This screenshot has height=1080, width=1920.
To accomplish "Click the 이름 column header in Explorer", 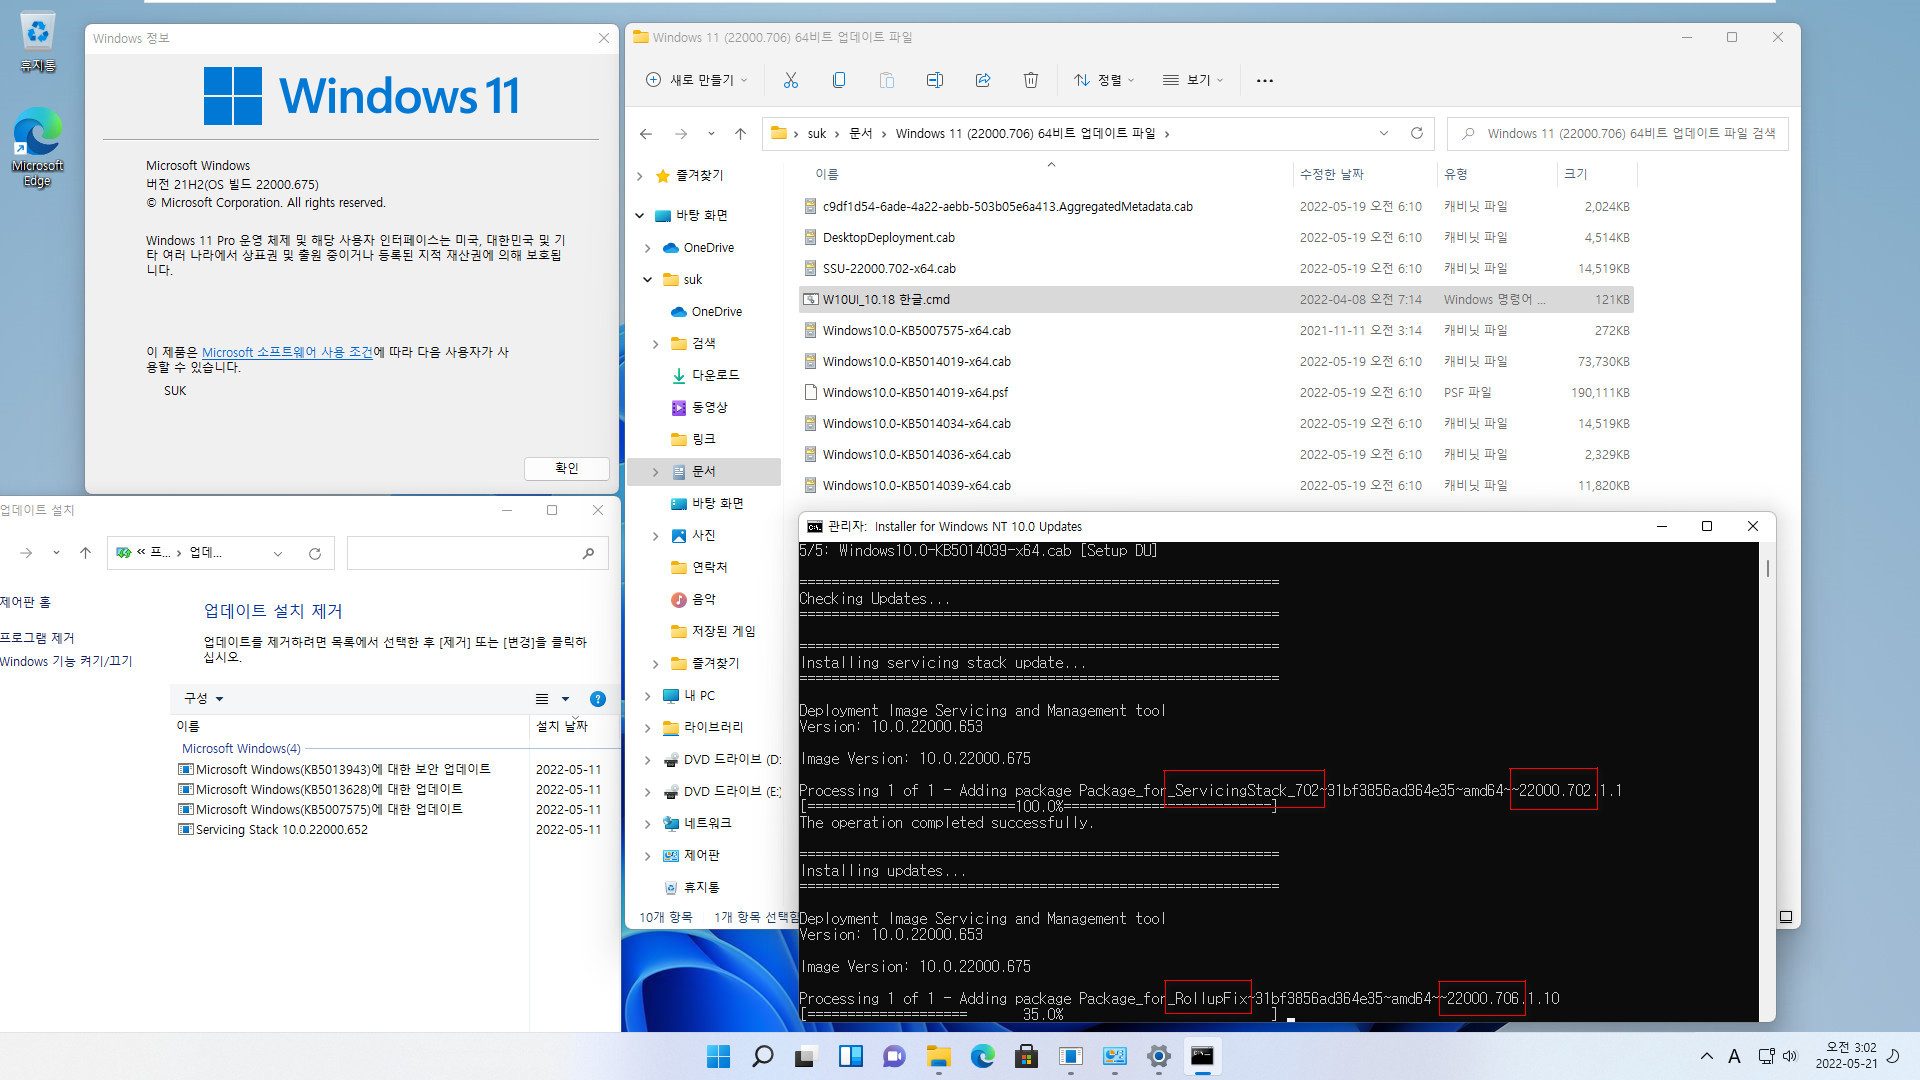I will 827,174.
